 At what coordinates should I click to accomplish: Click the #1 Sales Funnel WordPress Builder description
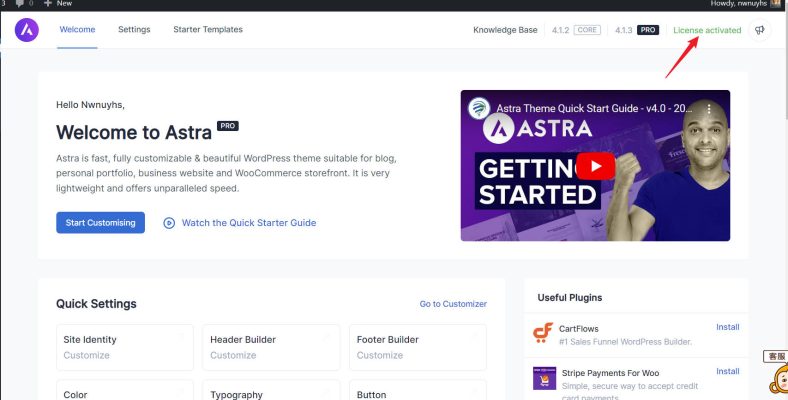[x=625, y=342]
